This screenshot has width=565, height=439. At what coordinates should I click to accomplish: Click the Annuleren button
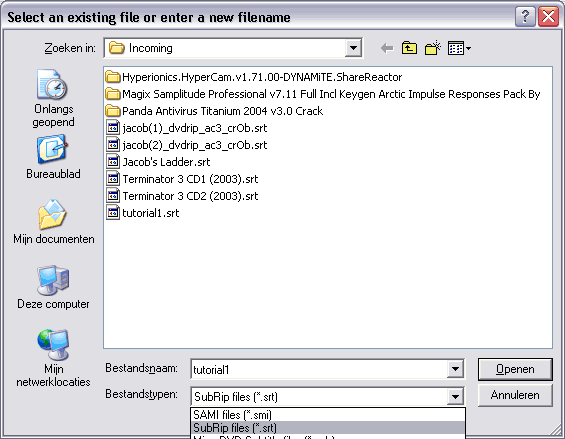[515, 395]
